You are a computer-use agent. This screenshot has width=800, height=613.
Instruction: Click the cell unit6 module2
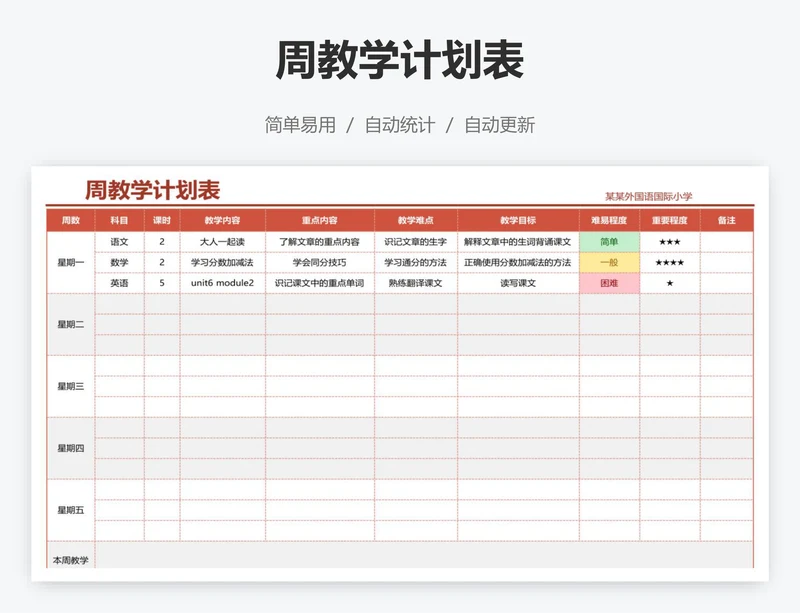click(222, 283)
